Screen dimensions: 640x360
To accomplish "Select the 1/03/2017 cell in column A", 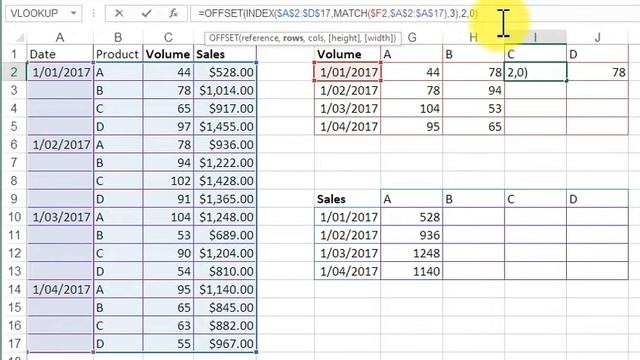I will pos(60,217).
